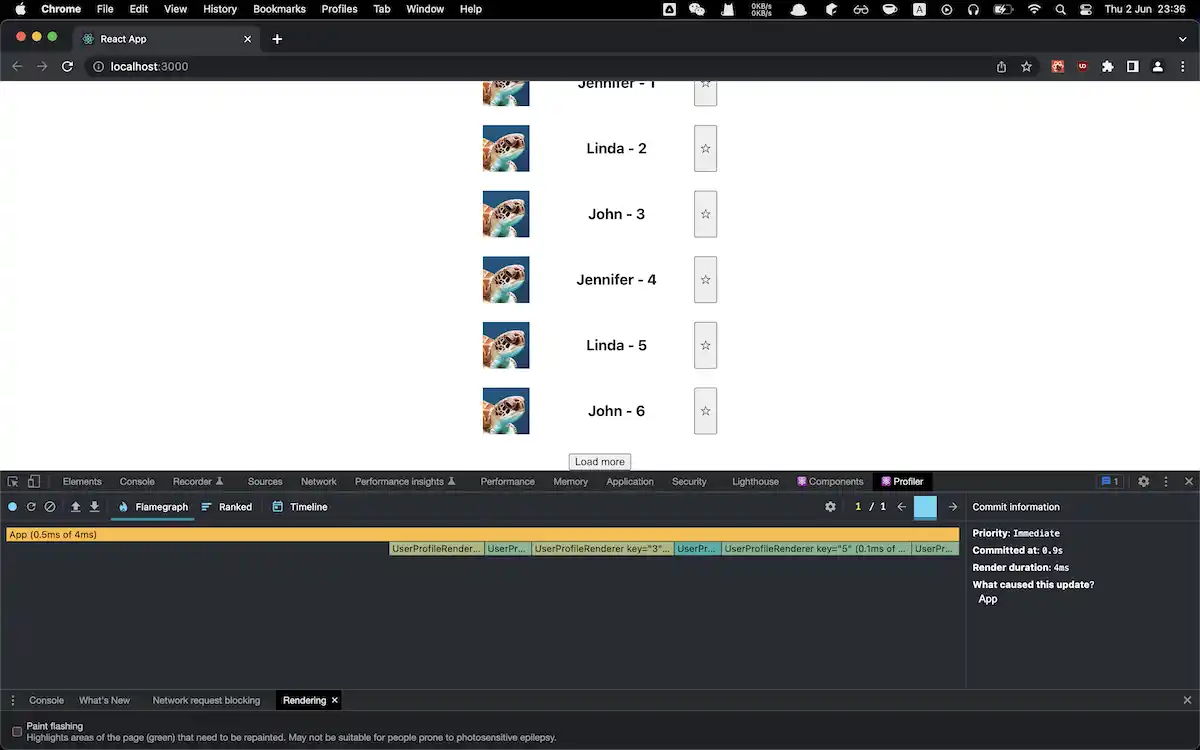Expand the Chrome tab search chevron

(1183, 39)
